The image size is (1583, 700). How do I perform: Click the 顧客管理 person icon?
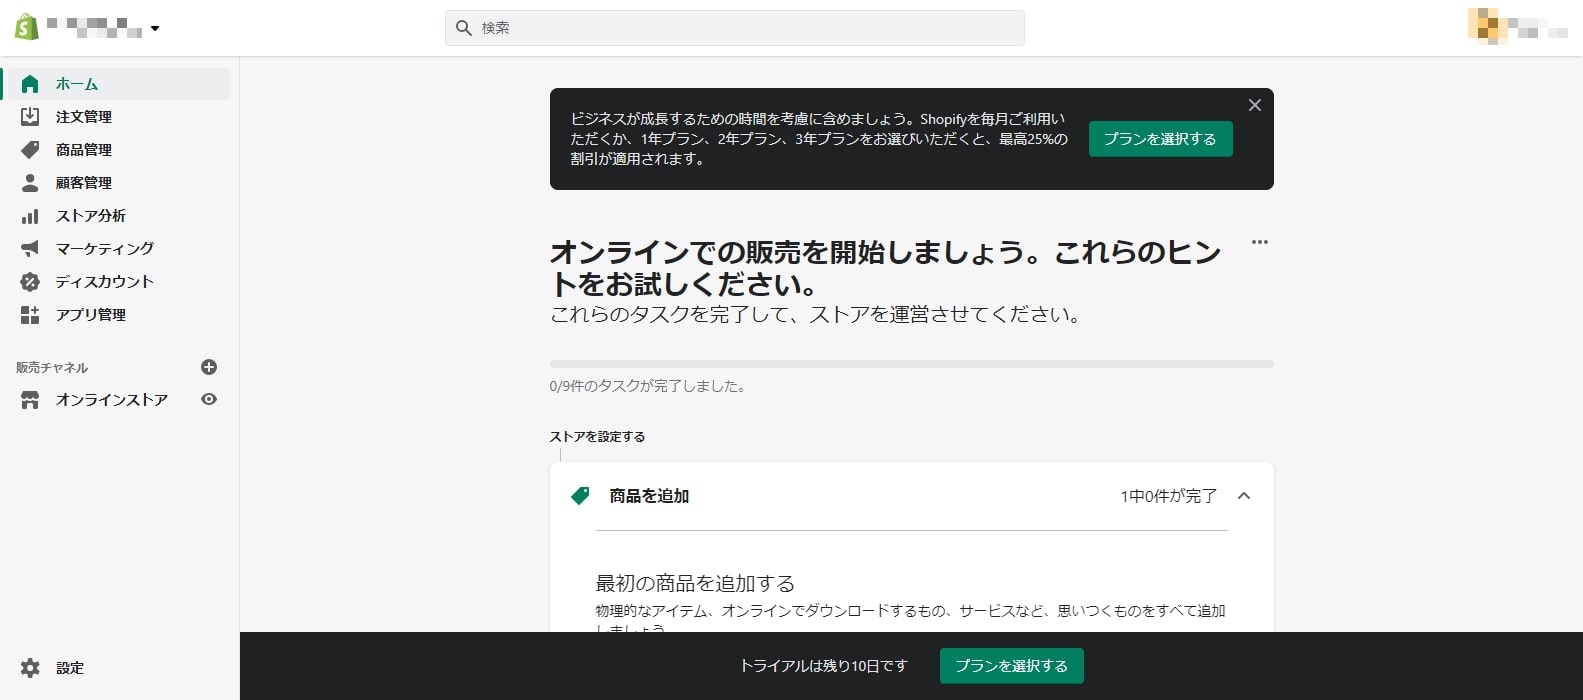tap(30, 183)
